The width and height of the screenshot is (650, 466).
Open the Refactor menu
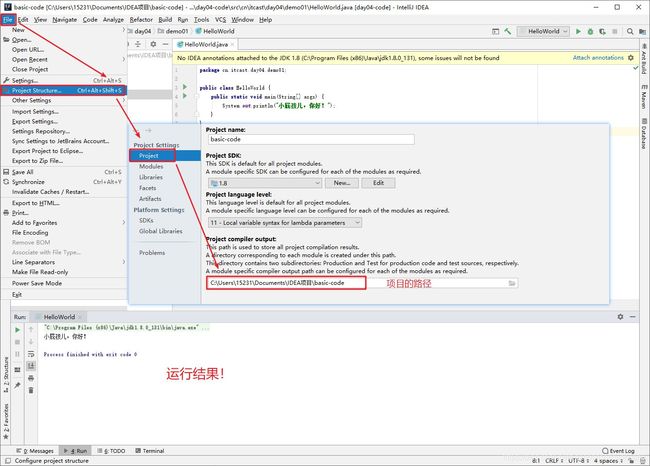coord(141,19)
